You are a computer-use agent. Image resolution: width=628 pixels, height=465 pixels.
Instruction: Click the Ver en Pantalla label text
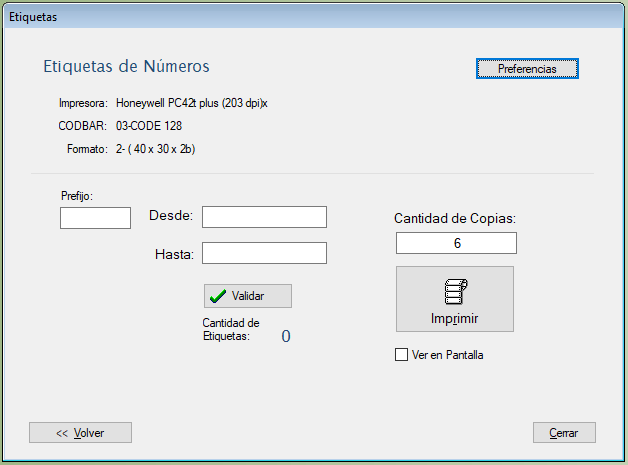[x=447, y=355]
